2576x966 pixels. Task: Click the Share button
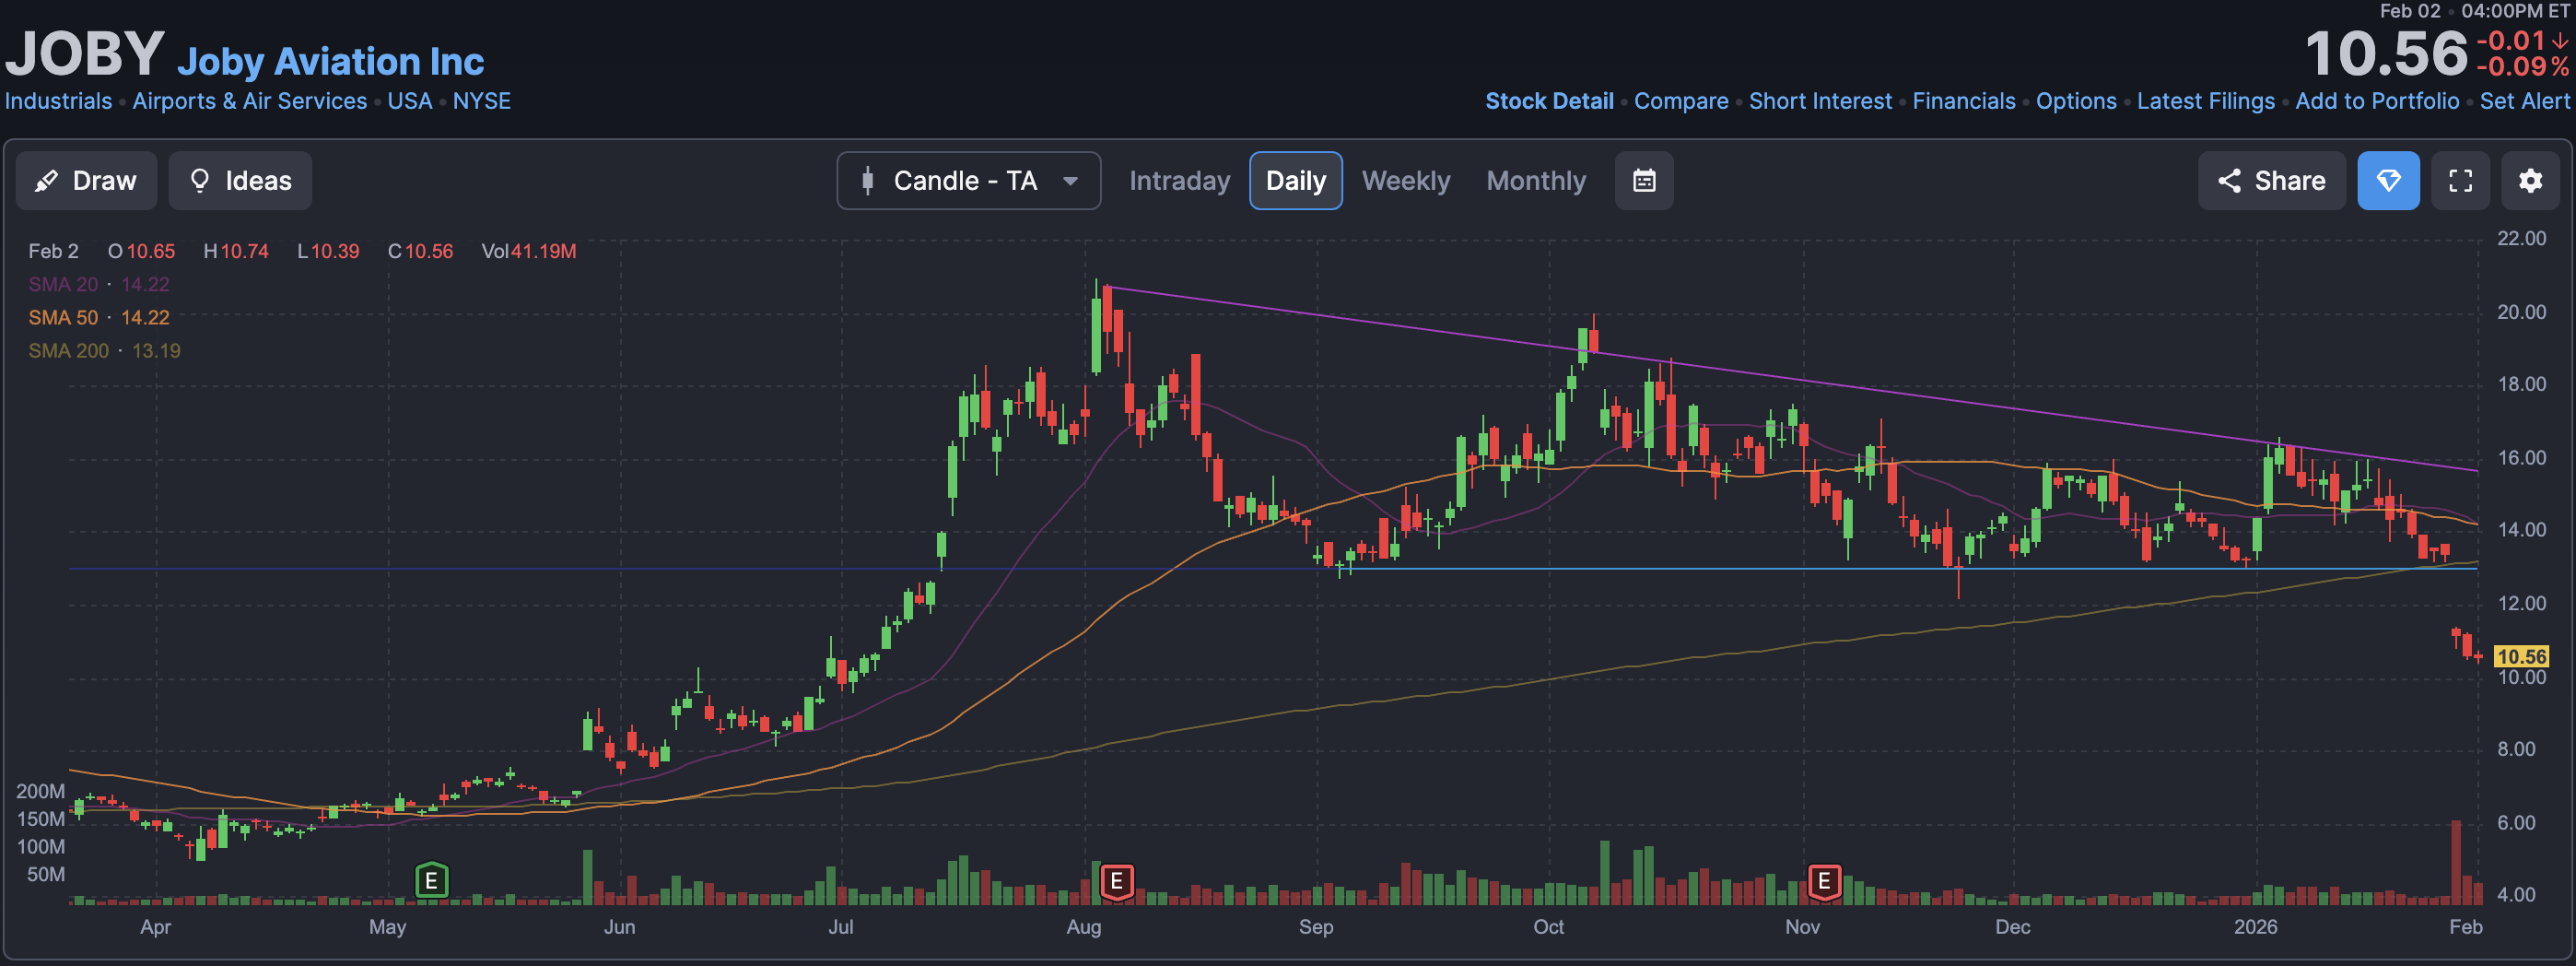pyautogui.click(x=2271, y=181)
